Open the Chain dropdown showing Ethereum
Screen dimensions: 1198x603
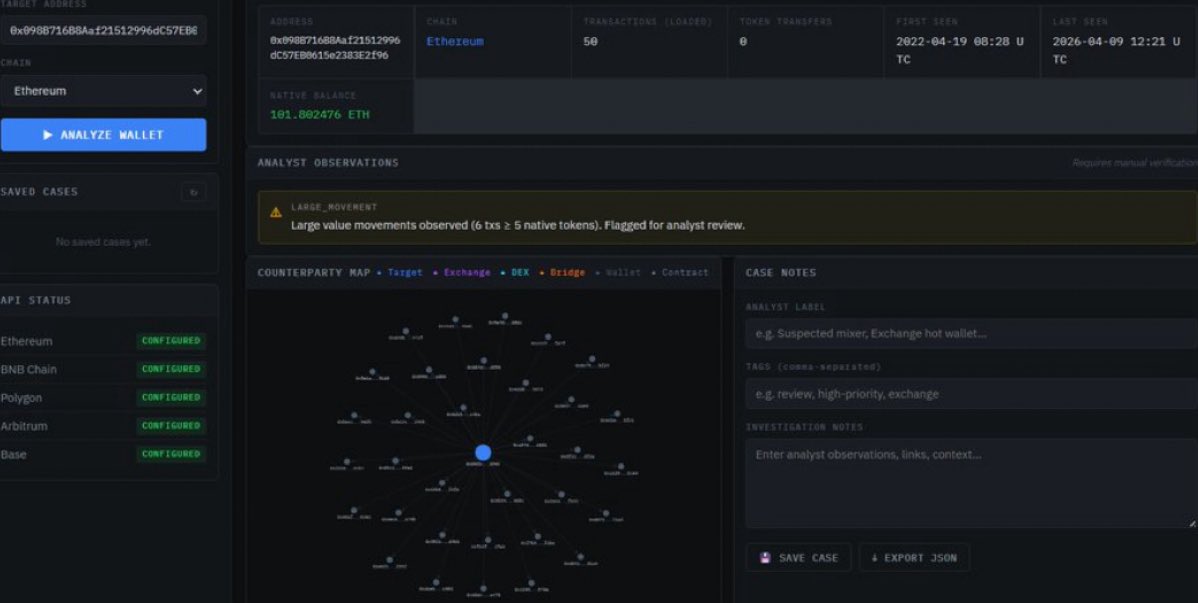click(103, 91)
